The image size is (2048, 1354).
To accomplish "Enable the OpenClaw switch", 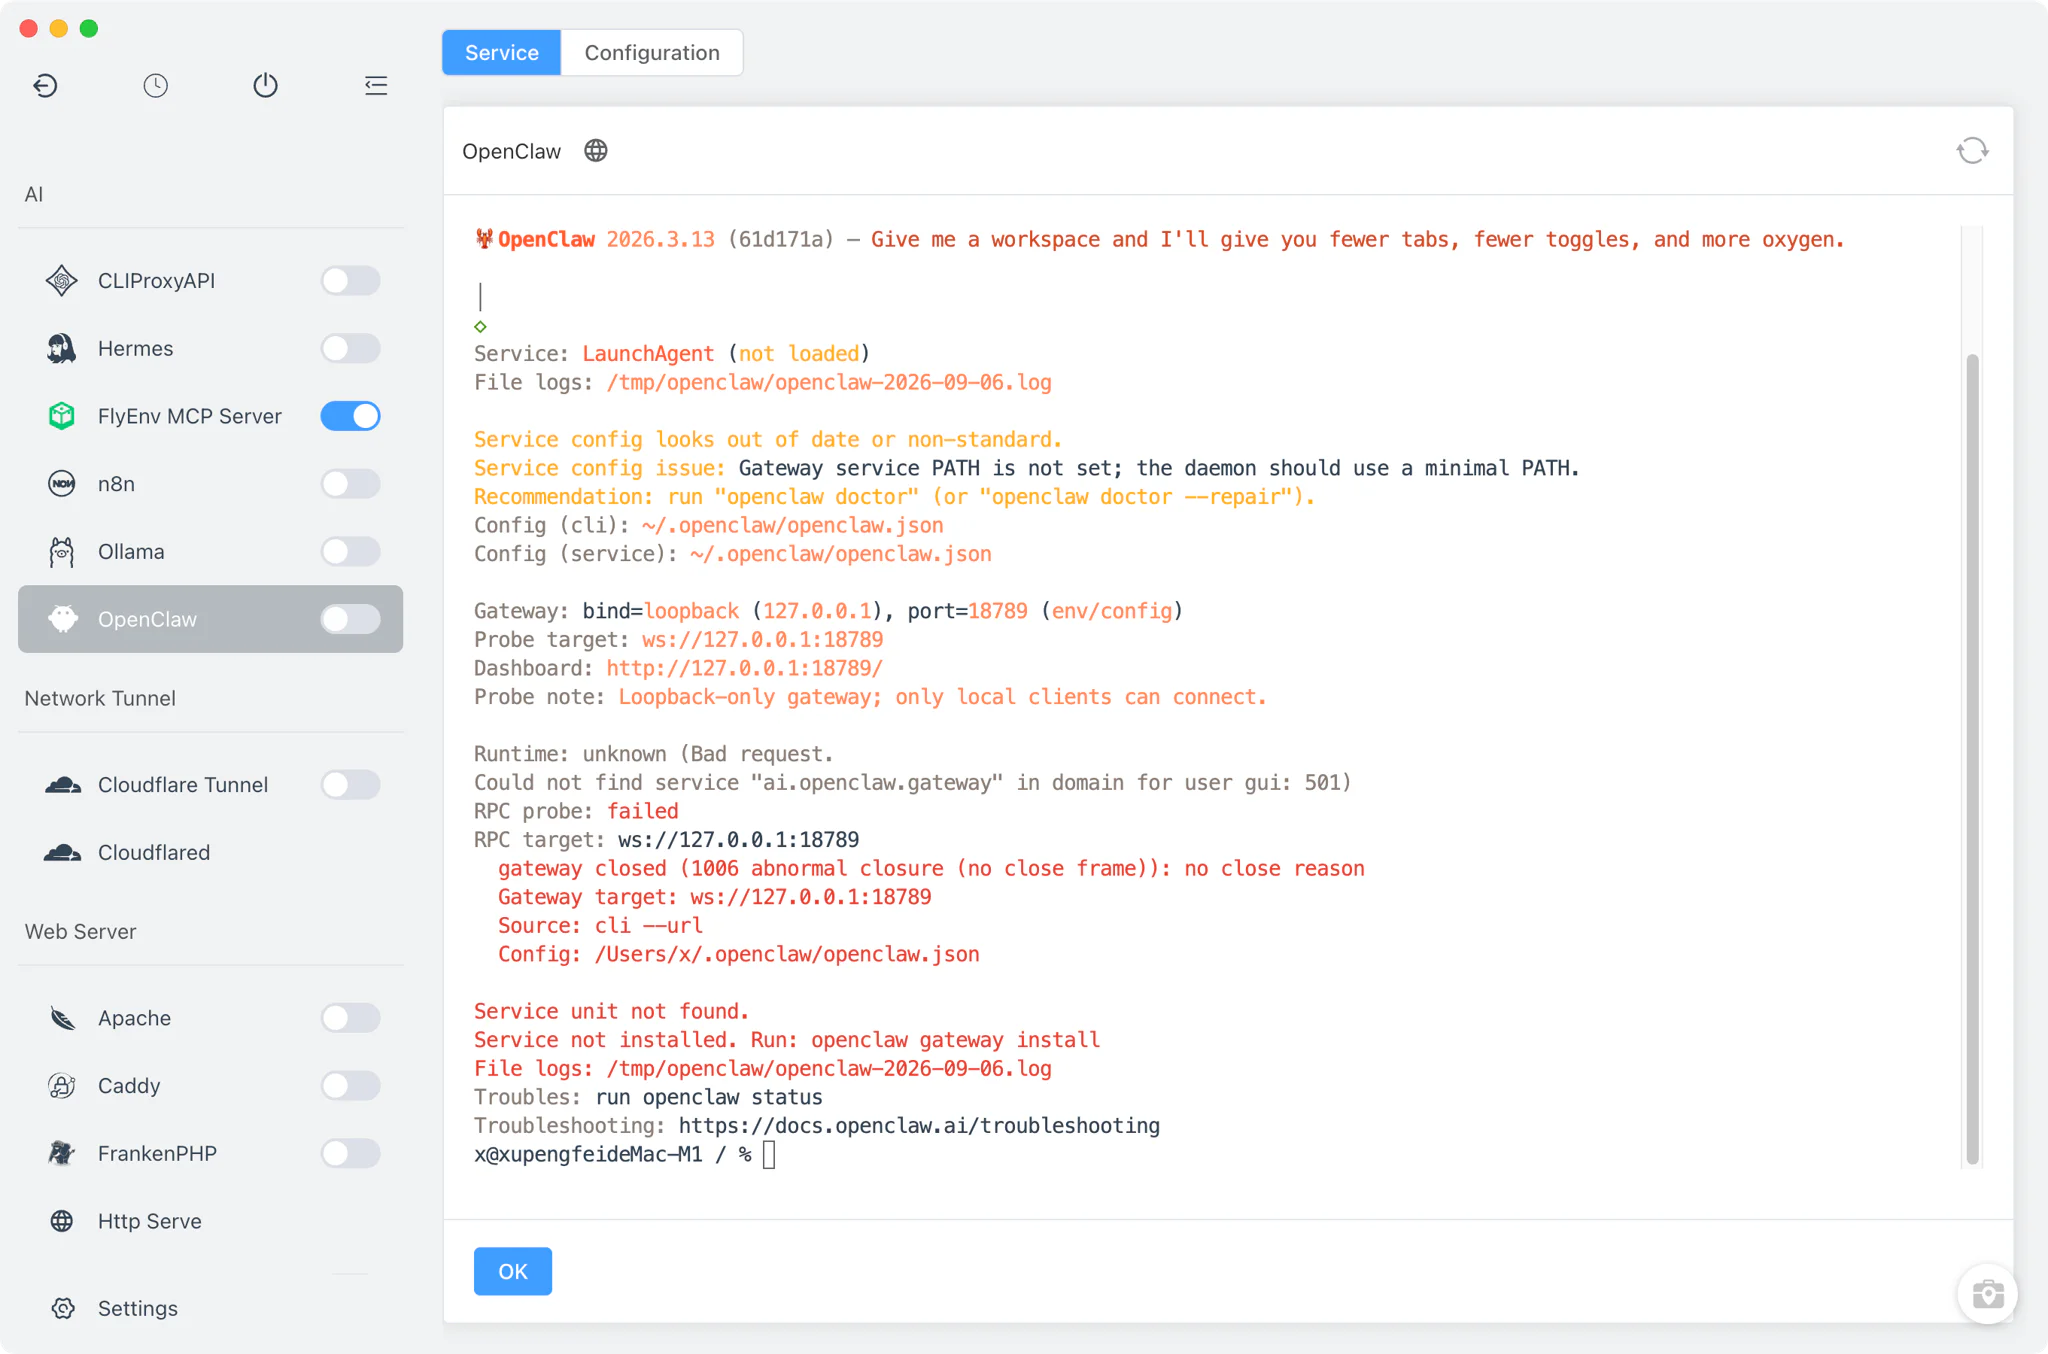I will 350,619.
